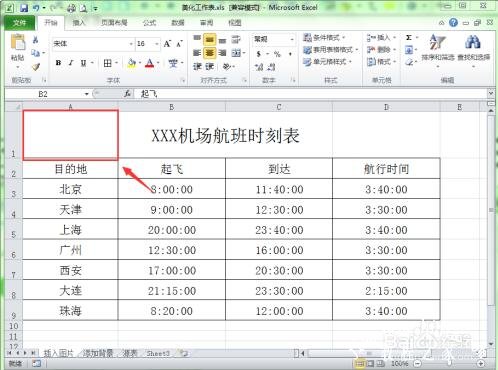This screenshot has height=370, width=498.
Task: Open the Format cells (格式) dropdown
Action: (x=381, y=62)
